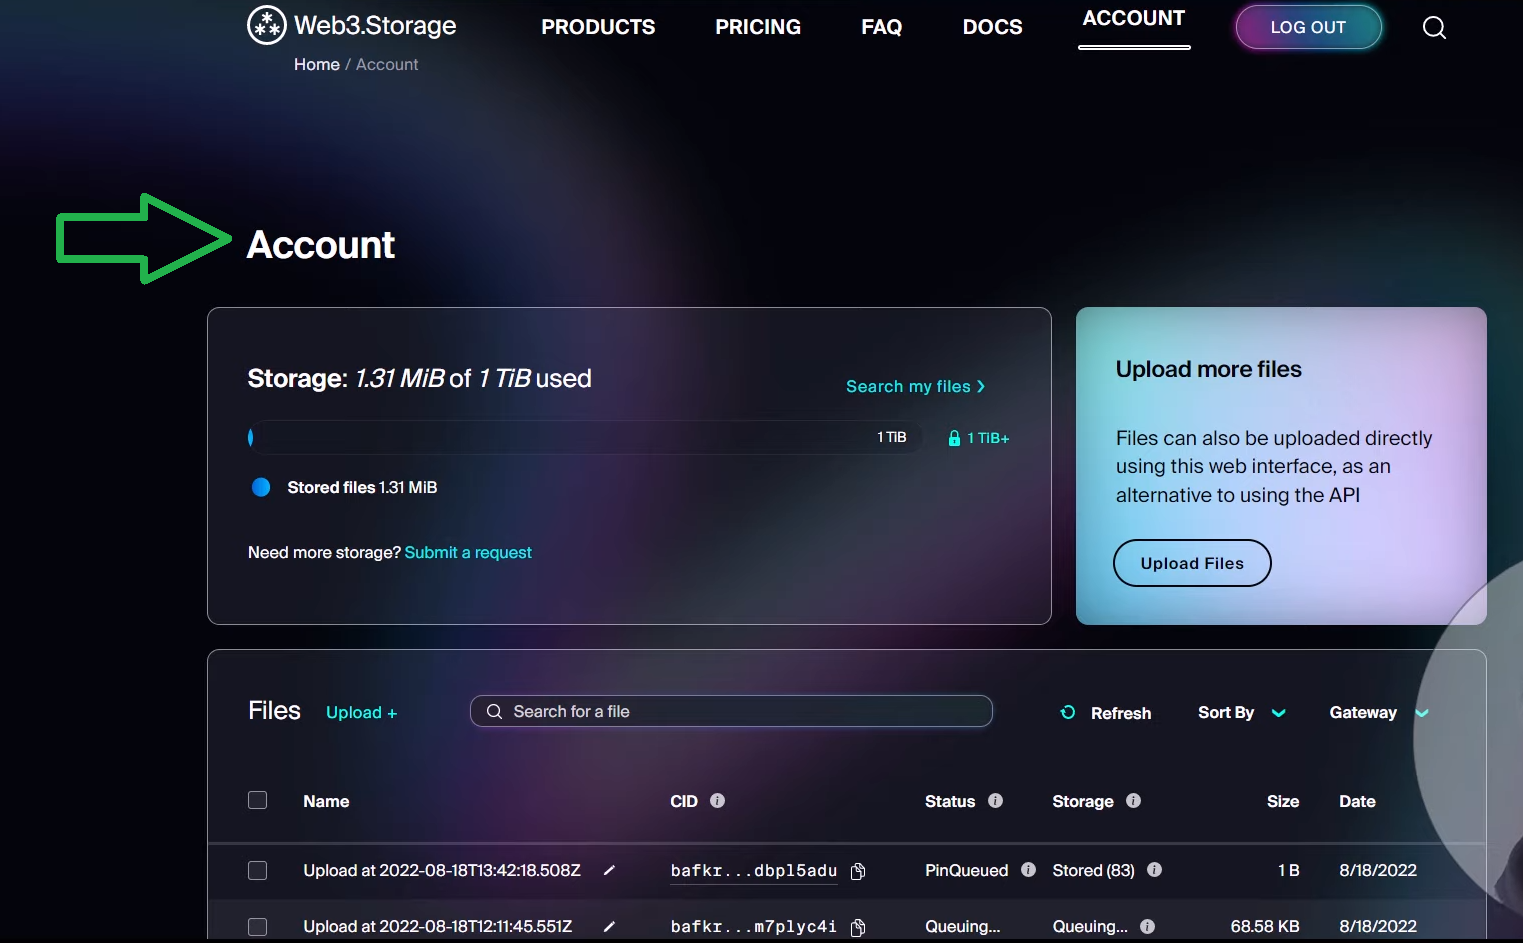
Task: Toggle the select-all checkbox in file list header
Action: 257,800
